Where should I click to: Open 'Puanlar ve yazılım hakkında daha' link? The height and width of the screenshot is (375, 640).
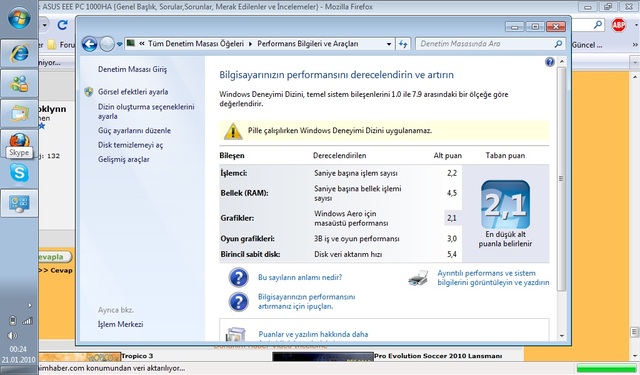pos(313,334)
